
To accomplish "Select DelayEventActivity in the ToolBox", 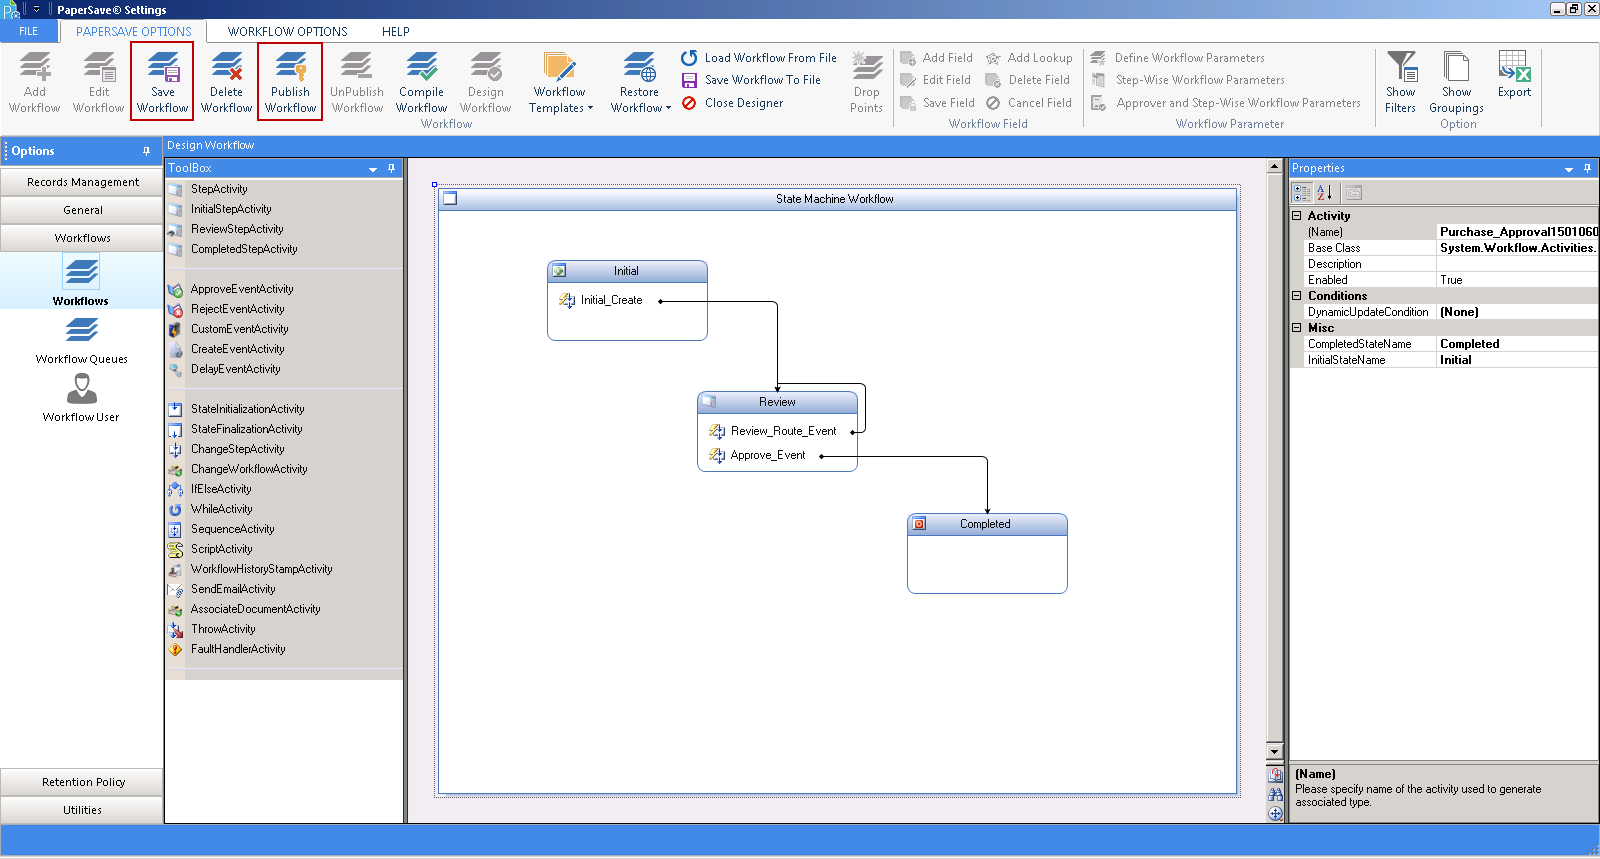I will pos(236,369).
